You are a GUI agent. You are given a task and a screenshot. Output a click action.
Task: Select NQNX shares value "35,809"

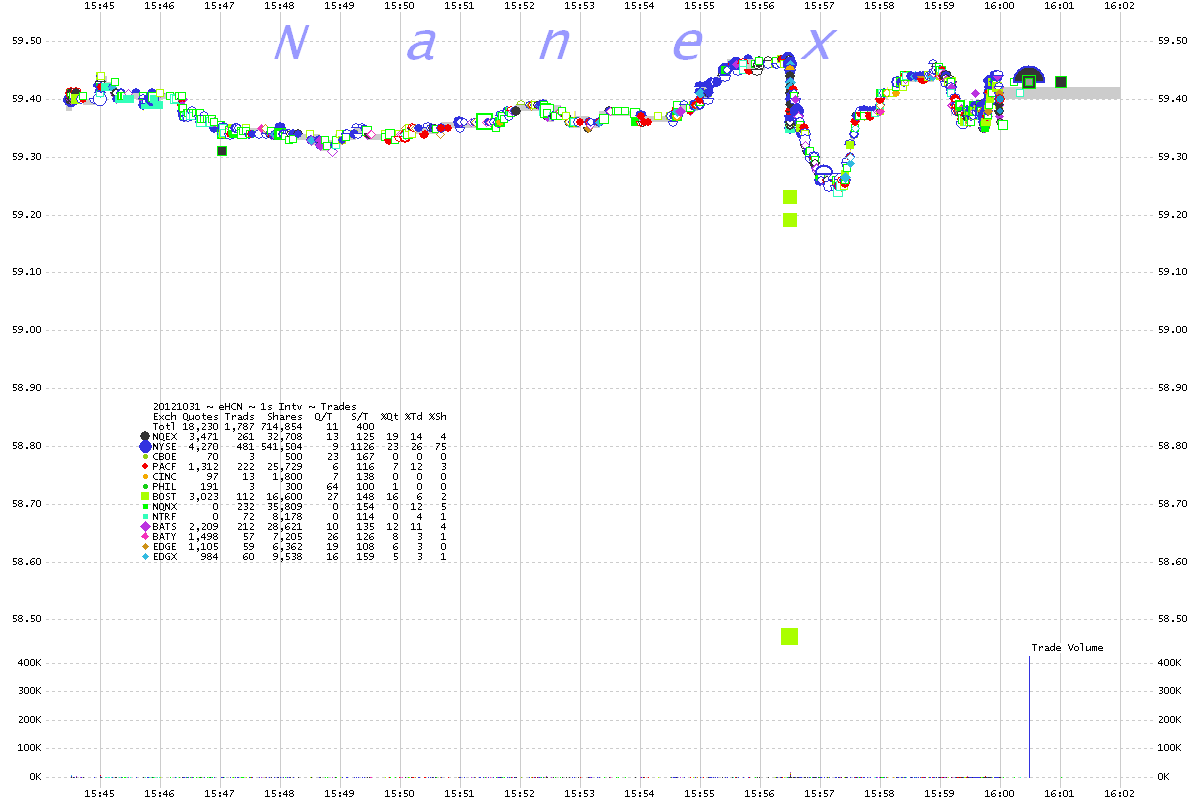coord(285,506)
